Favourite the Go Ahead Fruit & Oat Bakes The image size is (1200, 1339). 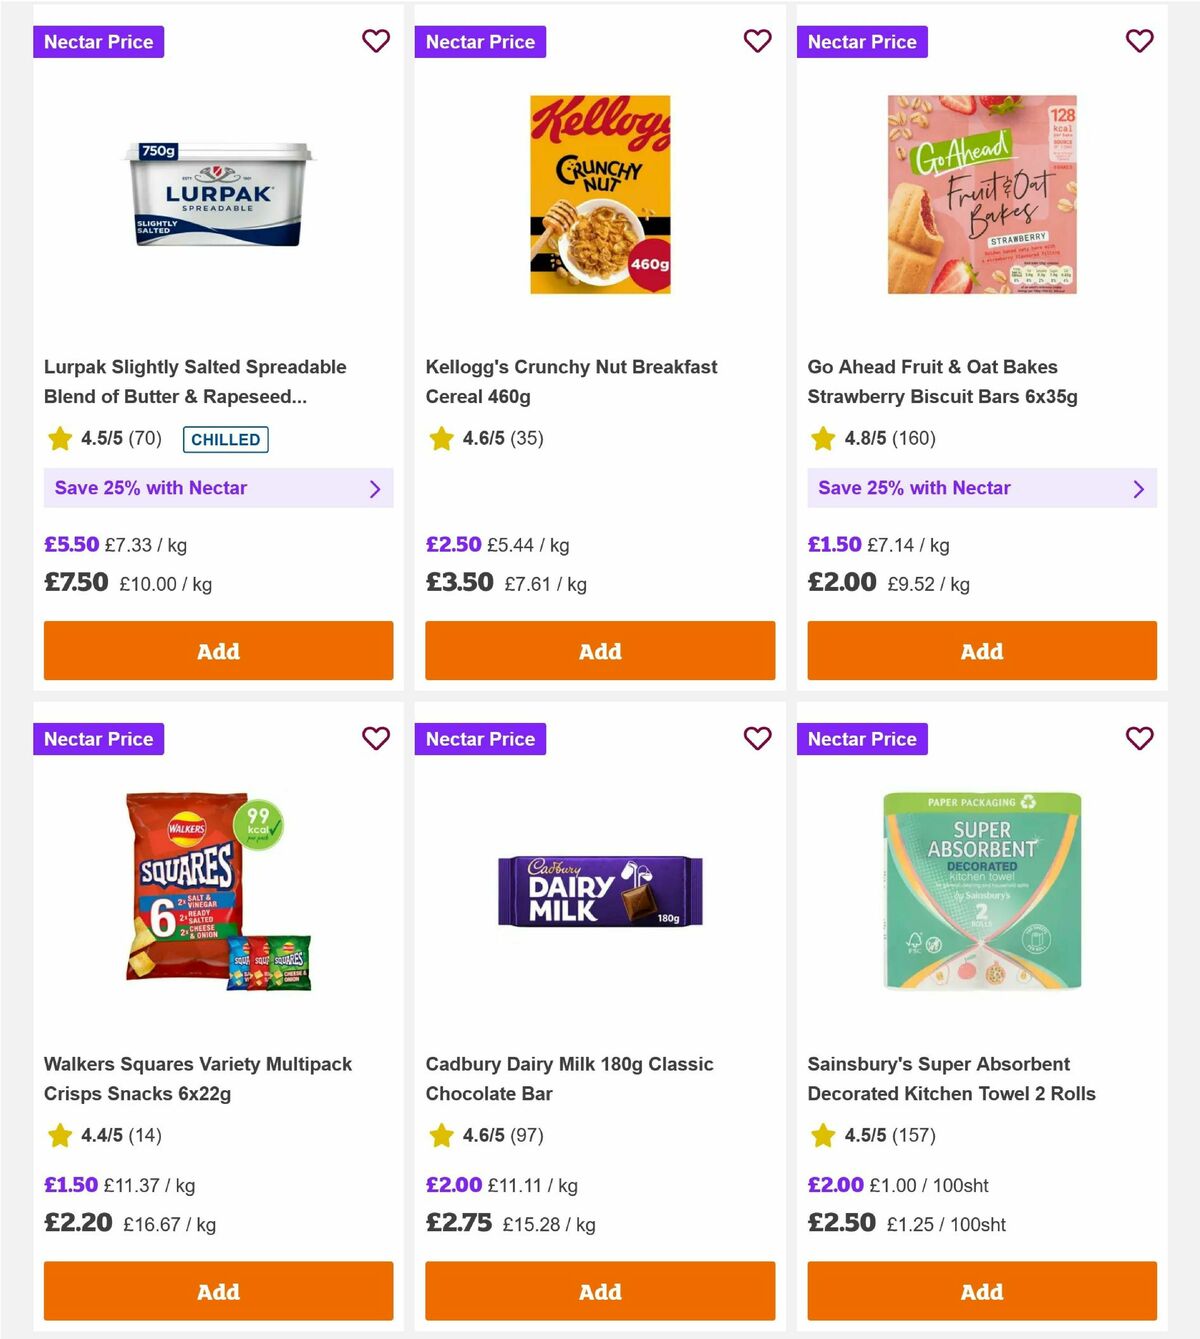(x=1140, y=41)
